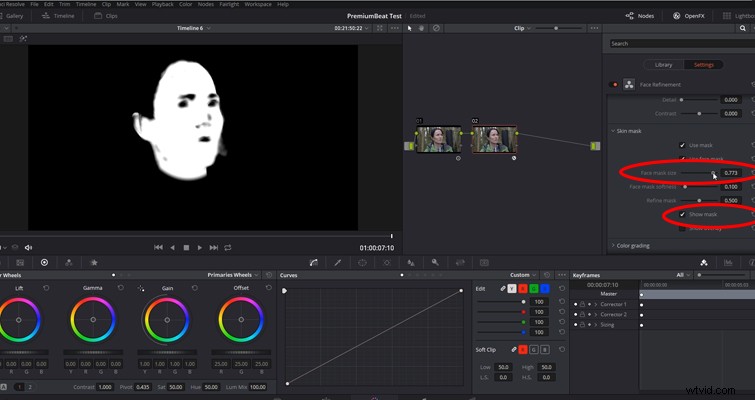Toggle Face Refinement effect enable switch
The image size is (755, 400).
coord(613,85)
